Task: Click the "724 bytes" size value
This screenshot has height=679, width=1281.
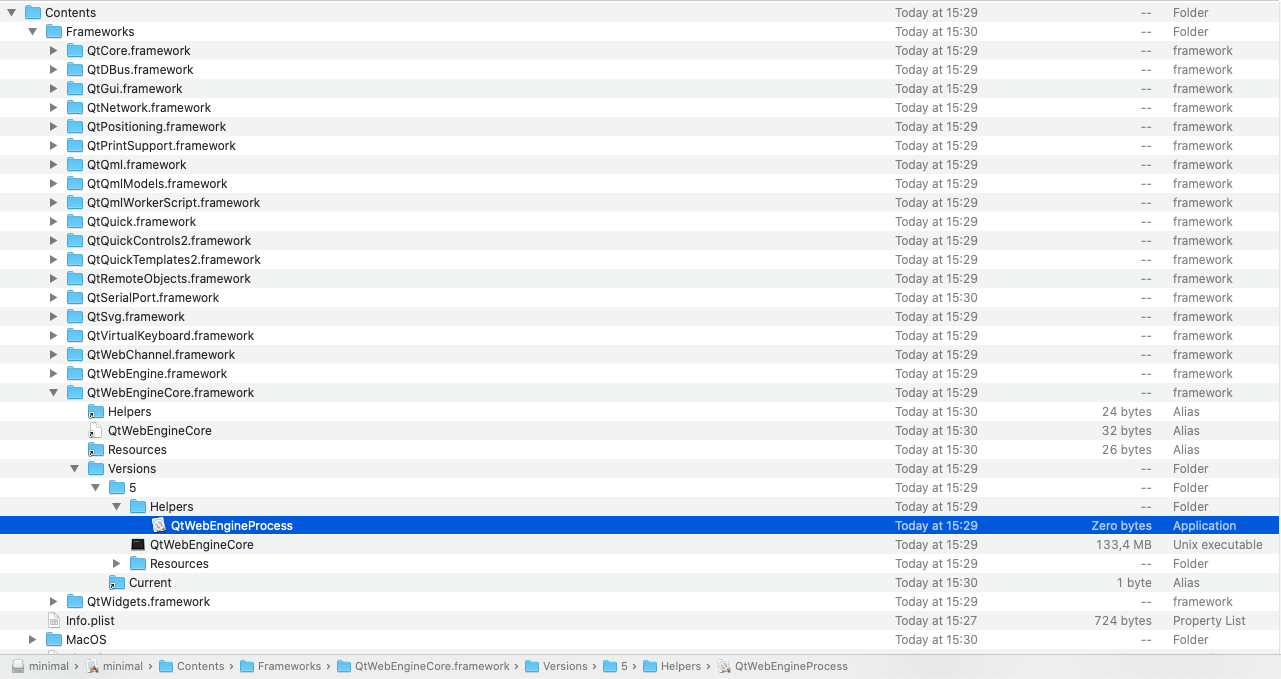Action: (1123, 621)
